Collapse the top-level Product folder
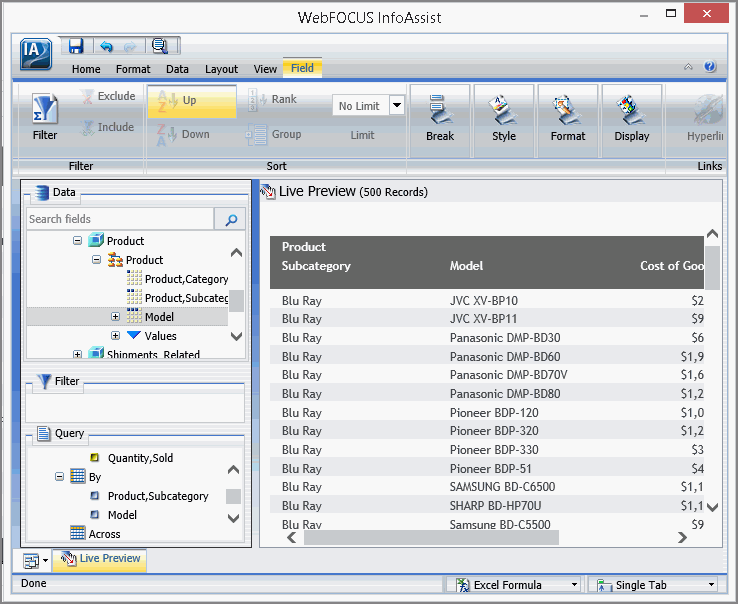The width and height of the screenshot is (738, 604). click(x=78, y=241)
